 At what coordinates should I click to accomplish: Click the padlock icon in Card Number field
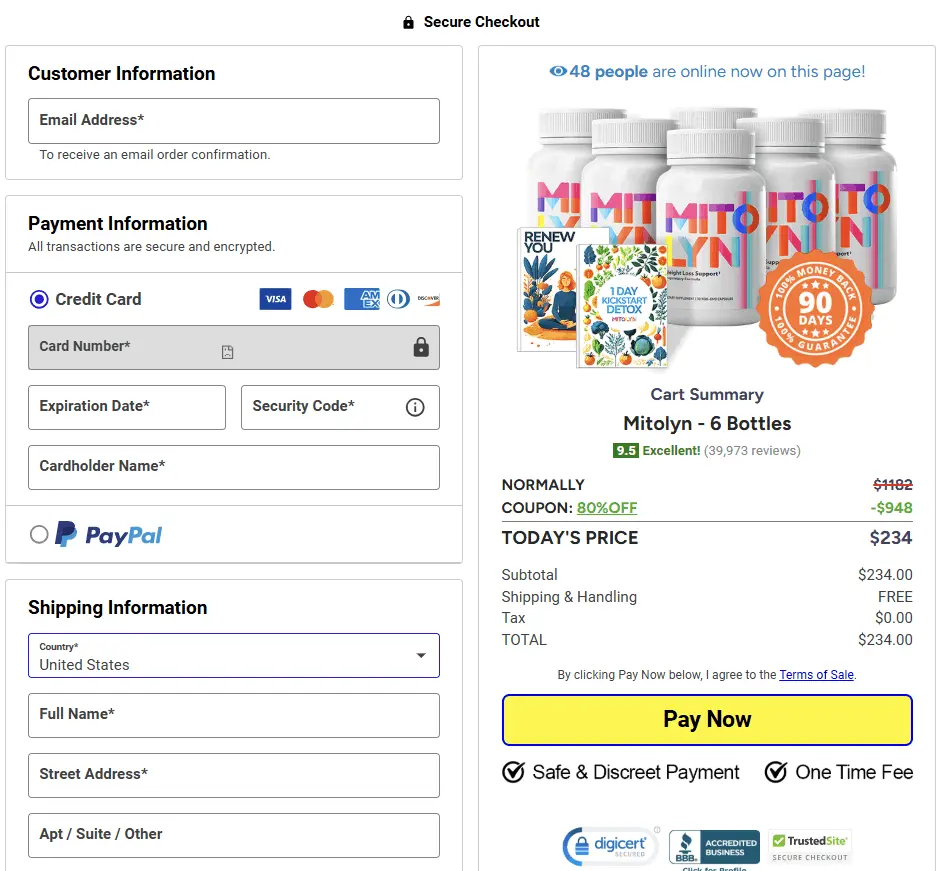(x=421, y=347)
